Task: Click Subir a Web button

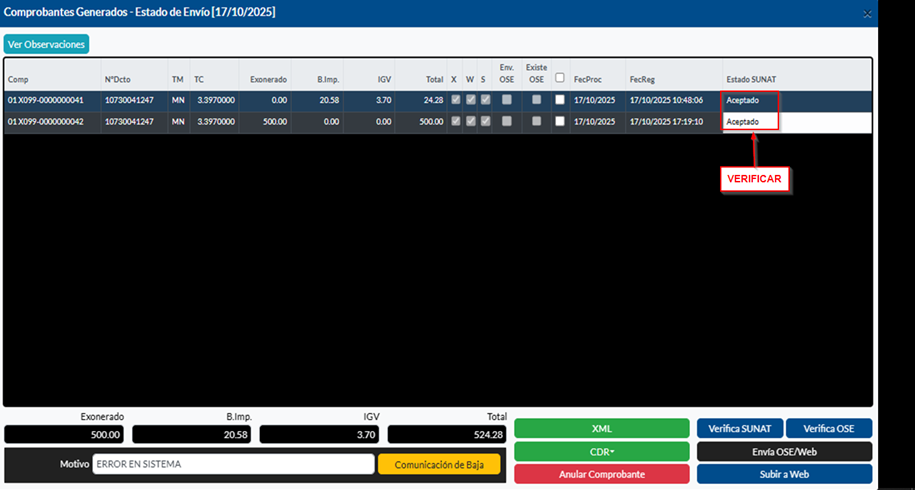Action: (x=784, y=474)
